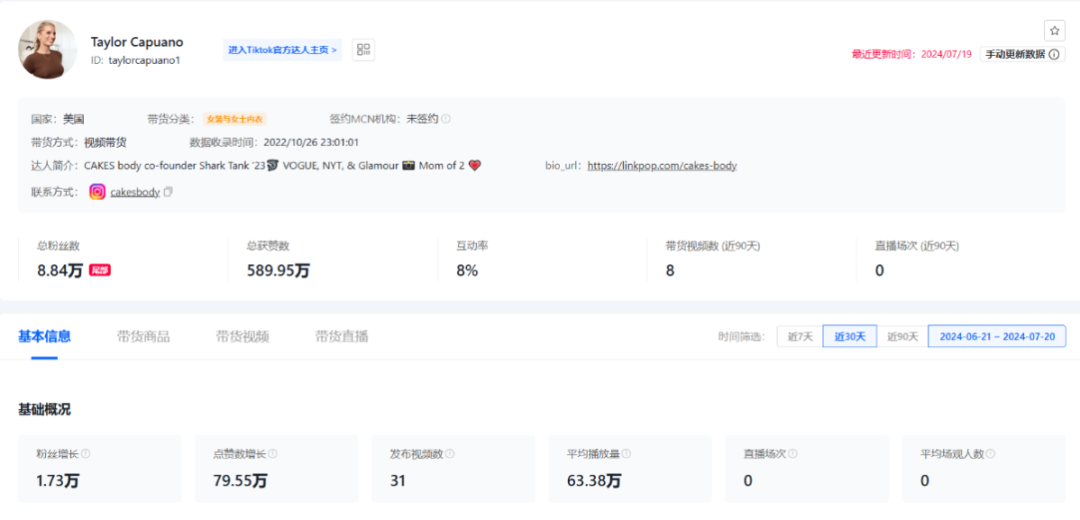Click info icon next to 点赞数增长
1080x520 pixels.
coord(273,454)
